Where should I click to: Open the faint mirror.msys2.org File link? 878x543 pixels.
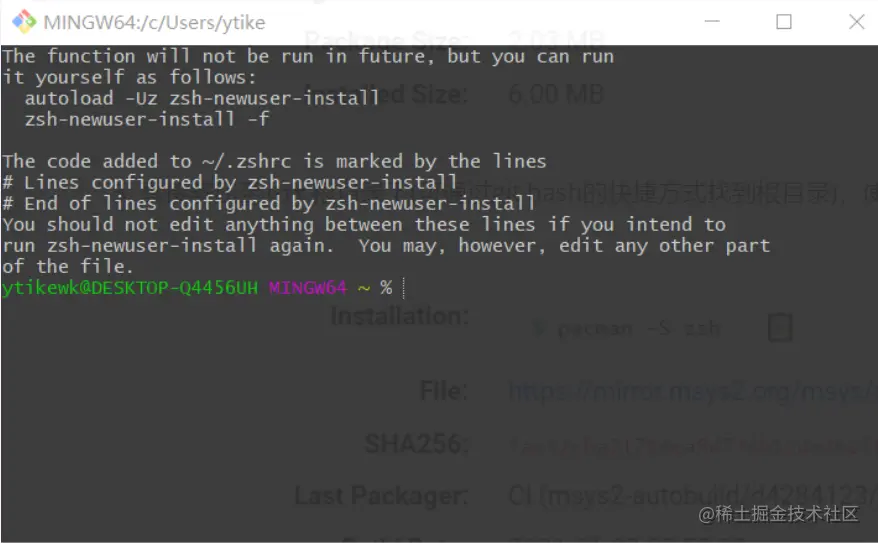(x=690, y=392)
